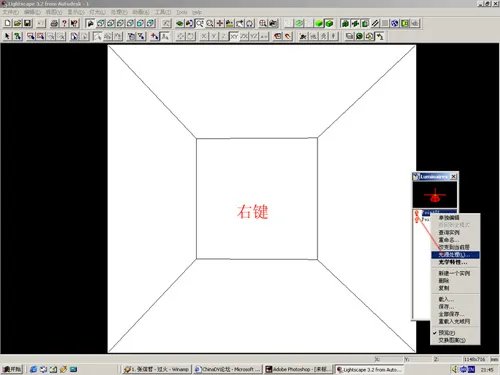Choose 全部保存 in the context menu

[x=455, y=314]
